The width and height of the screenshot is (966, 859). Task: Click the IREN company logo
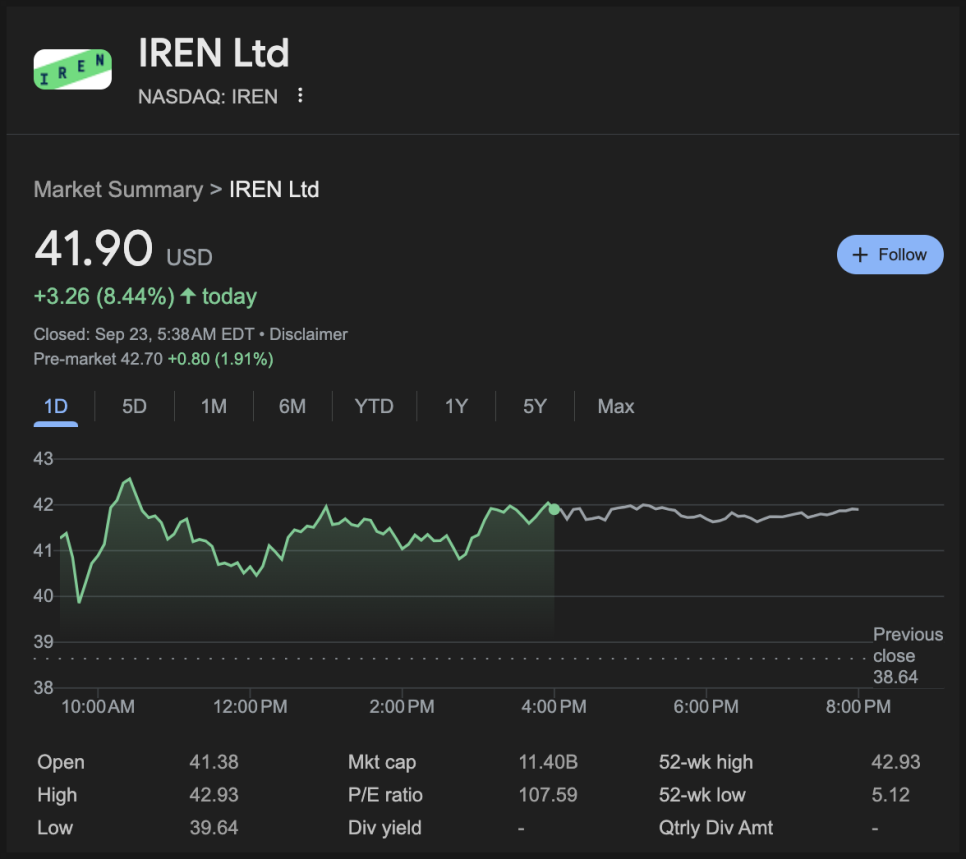[x=73, y=69]
